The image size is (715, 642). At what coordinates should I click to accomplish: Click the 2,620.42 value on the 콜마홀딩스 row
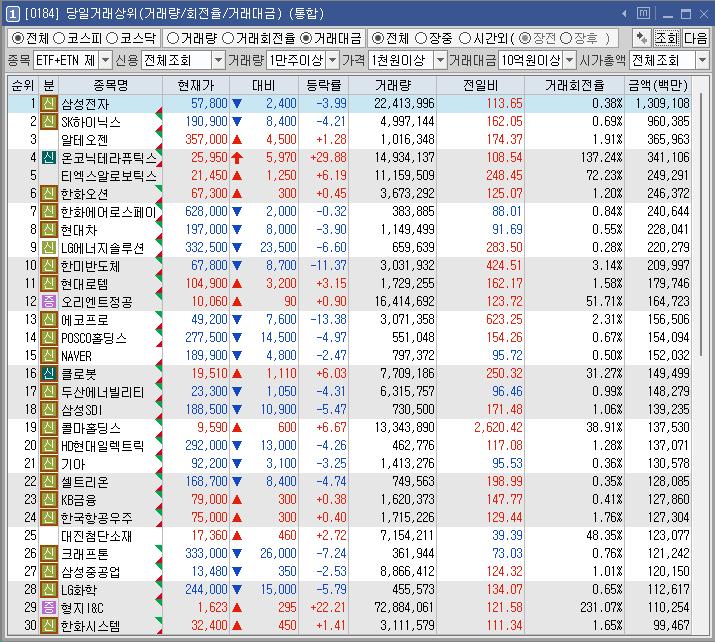[498, 428]
